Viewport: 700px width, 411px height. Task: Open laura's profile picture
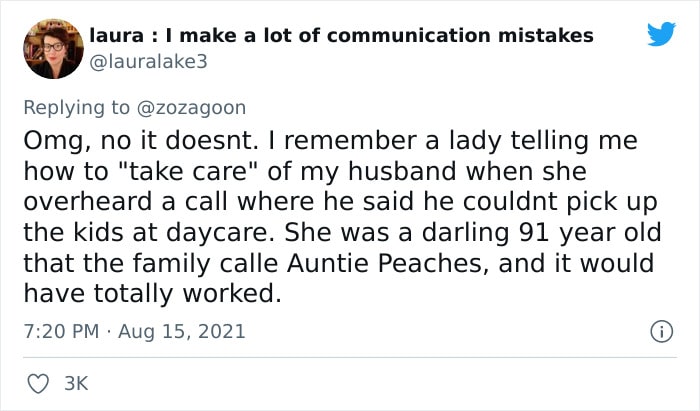pyautogui.click(x=53, y=49)
